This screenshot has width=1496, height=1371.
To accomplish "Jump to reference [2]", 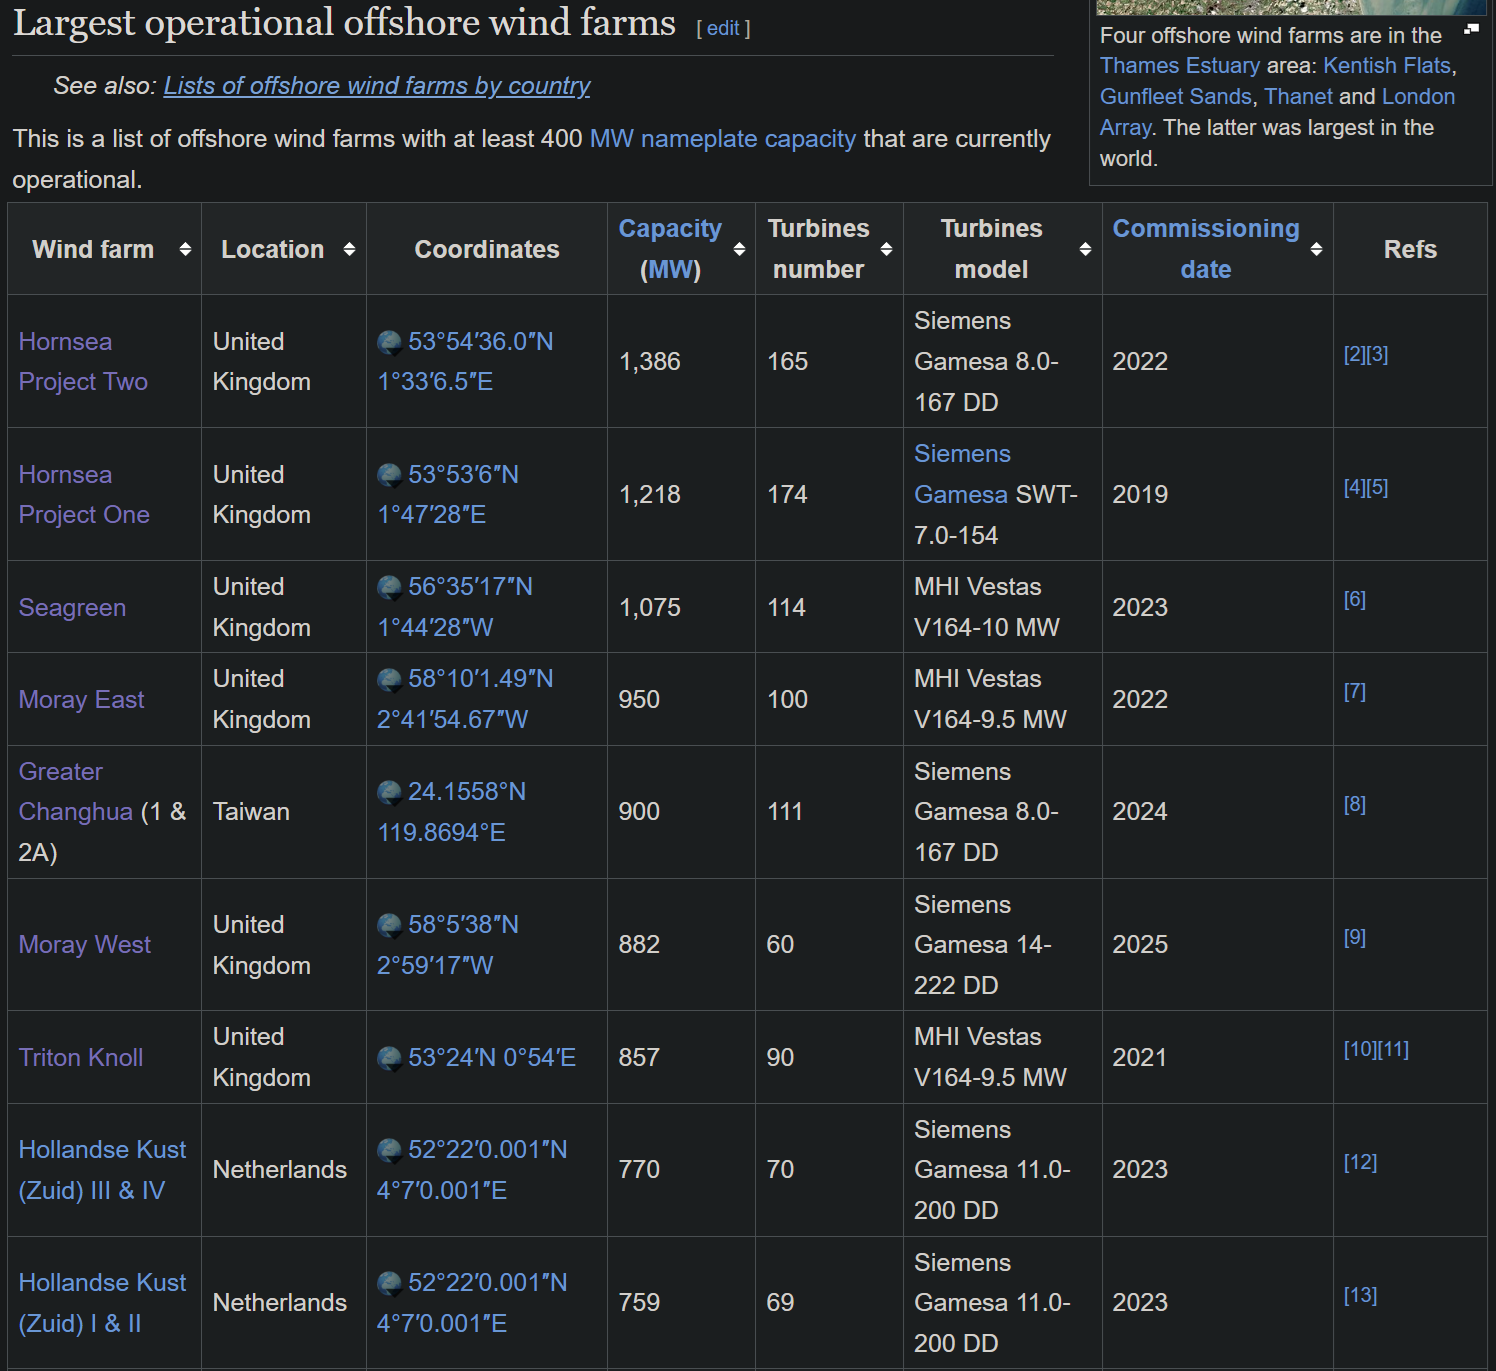I will 1354,355.
